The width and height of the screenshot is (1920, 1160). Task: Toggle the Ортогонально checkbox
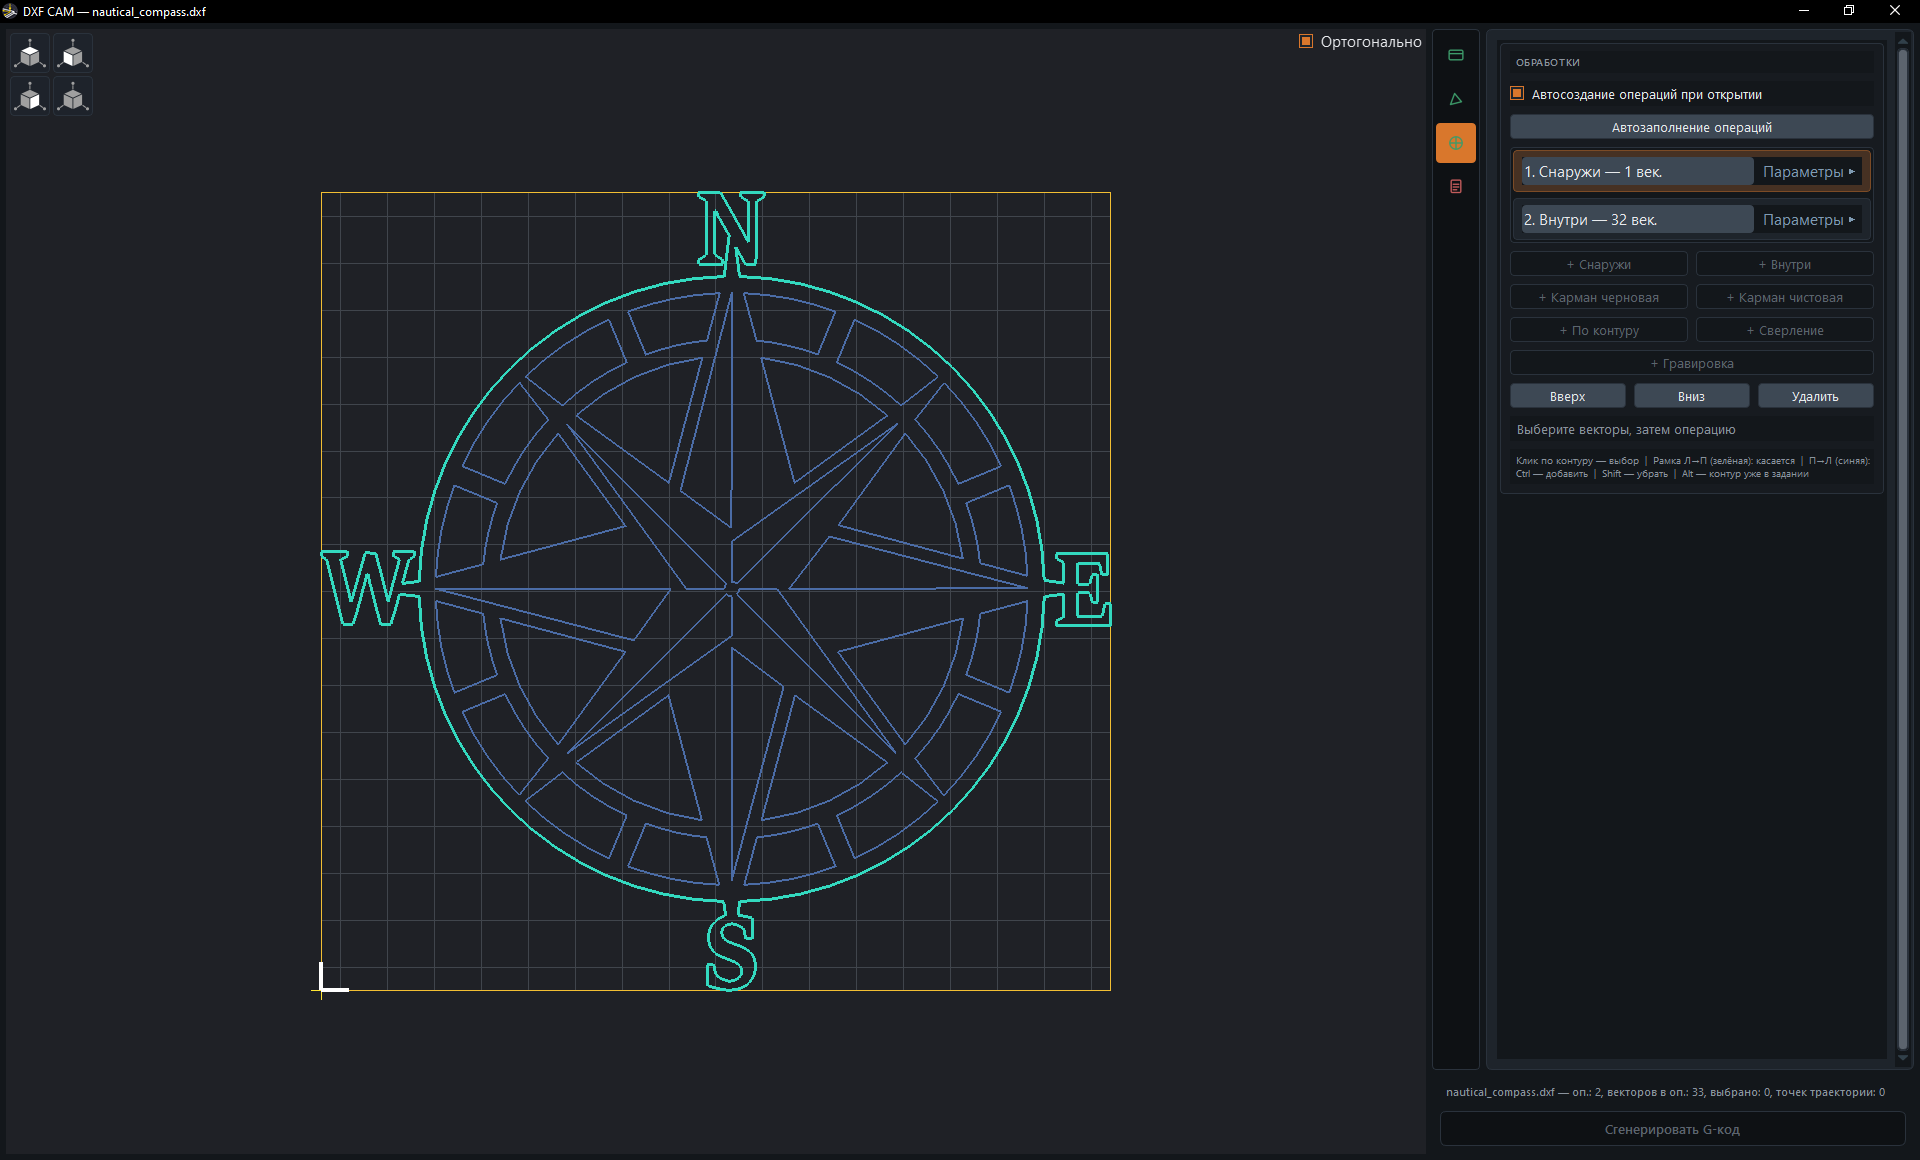[x=1306, y=41]
